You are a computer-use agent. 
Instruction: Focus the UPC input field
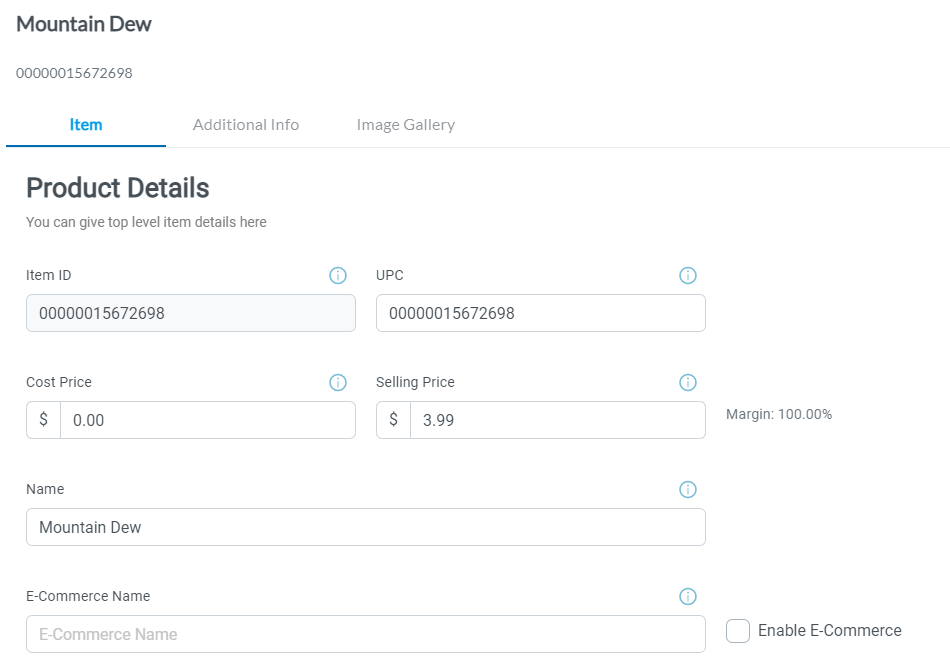(x=540, y=313)
